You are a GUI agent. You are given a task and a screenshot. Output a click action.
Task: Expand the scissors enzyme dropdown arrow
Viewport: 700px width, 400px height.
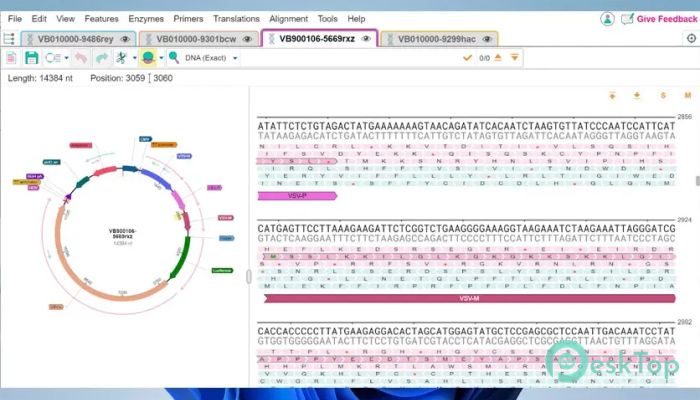point(134,58)
